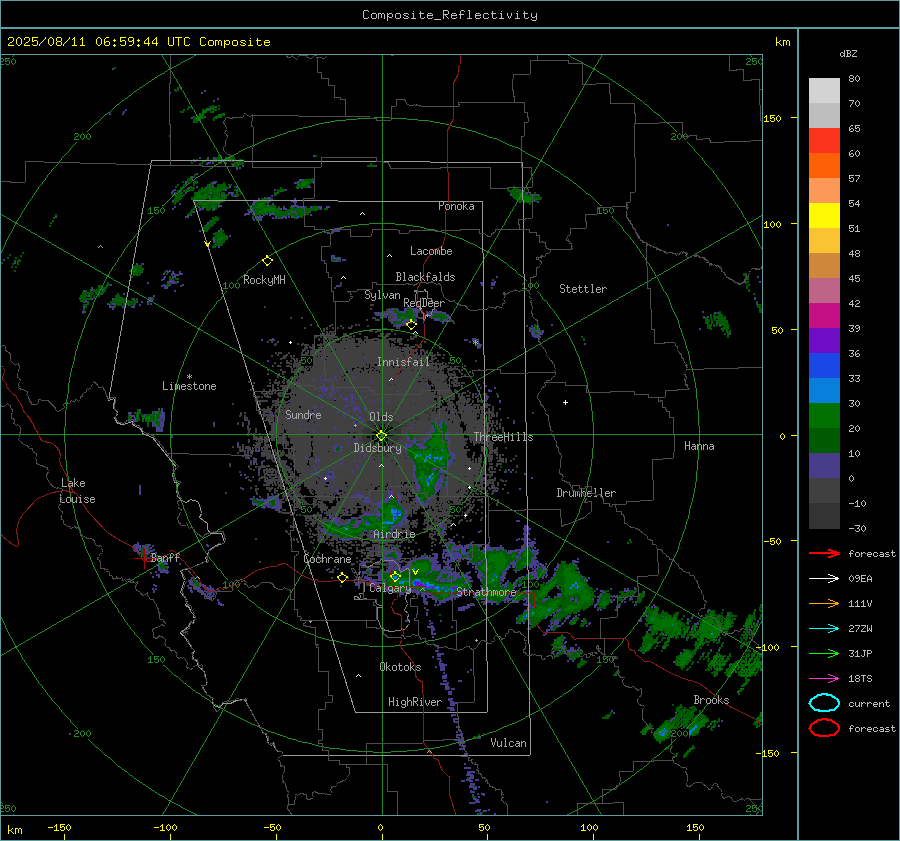Image resolution: width=900 pixels, height=841 pixels.
Task: Click the Composite_Reflectivity title
Action: (449, 15)
